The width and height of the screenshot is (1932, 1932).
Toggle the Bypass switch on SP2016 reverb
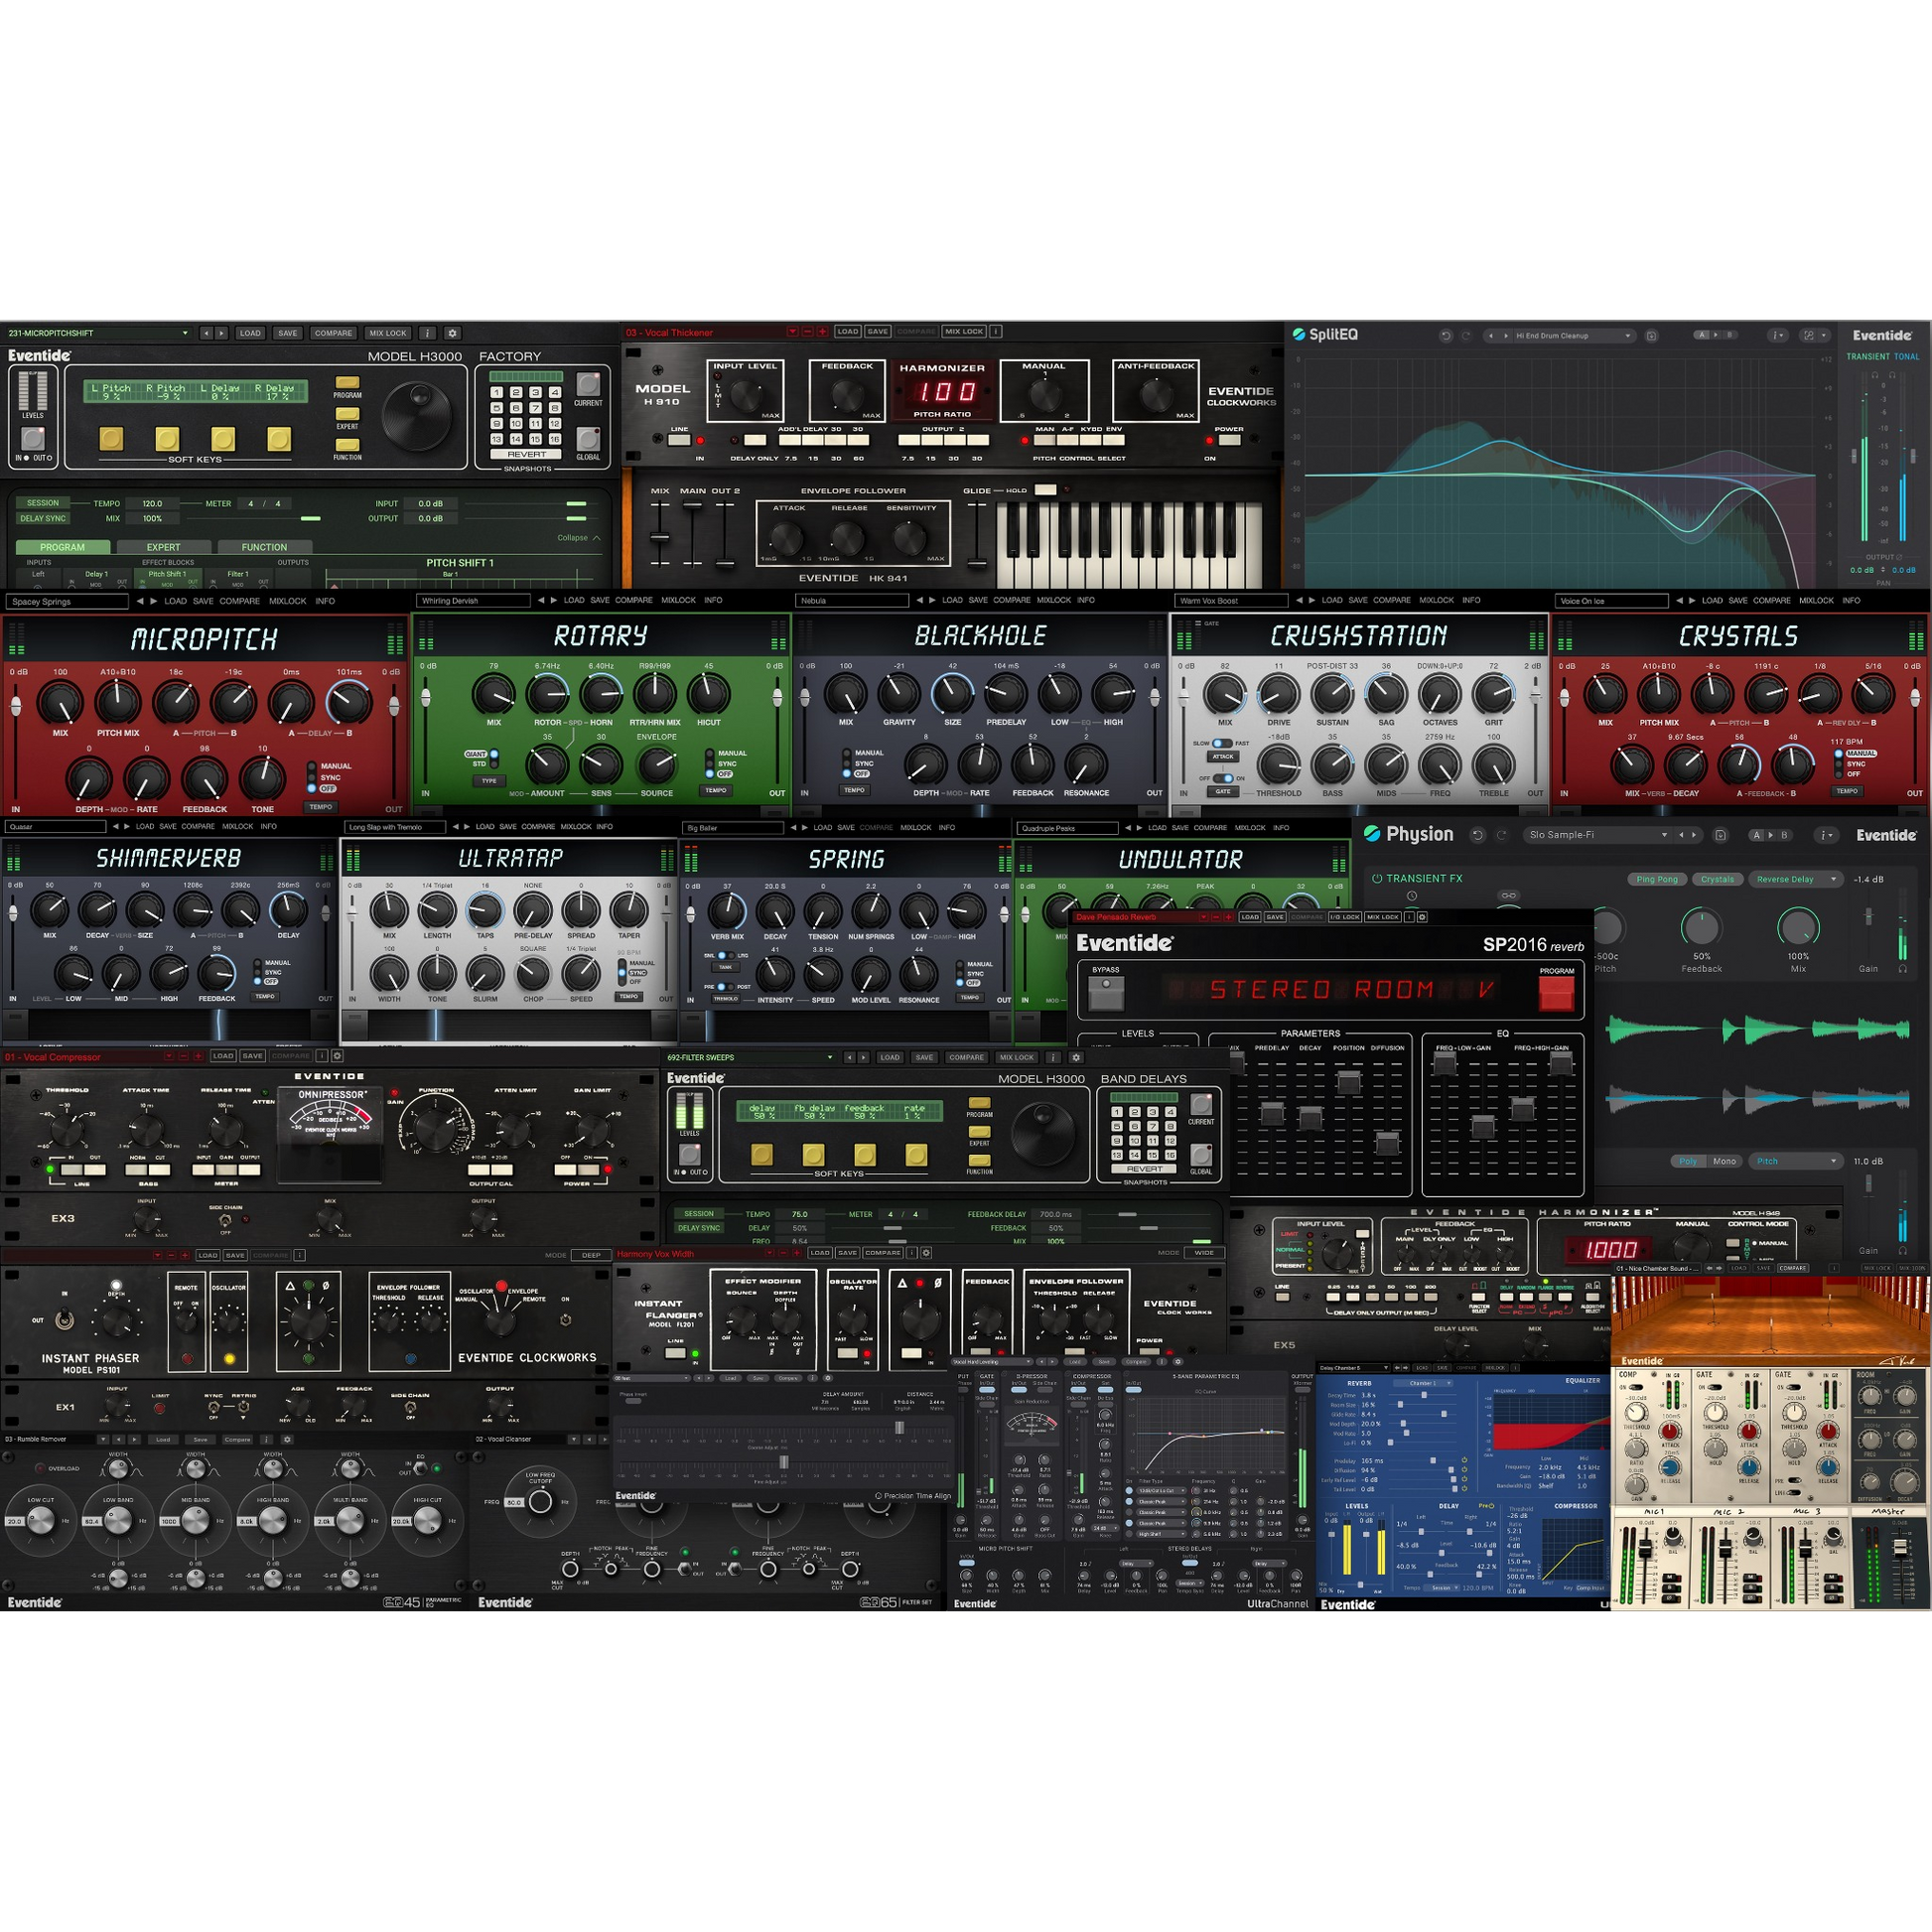coord(1105,993)
